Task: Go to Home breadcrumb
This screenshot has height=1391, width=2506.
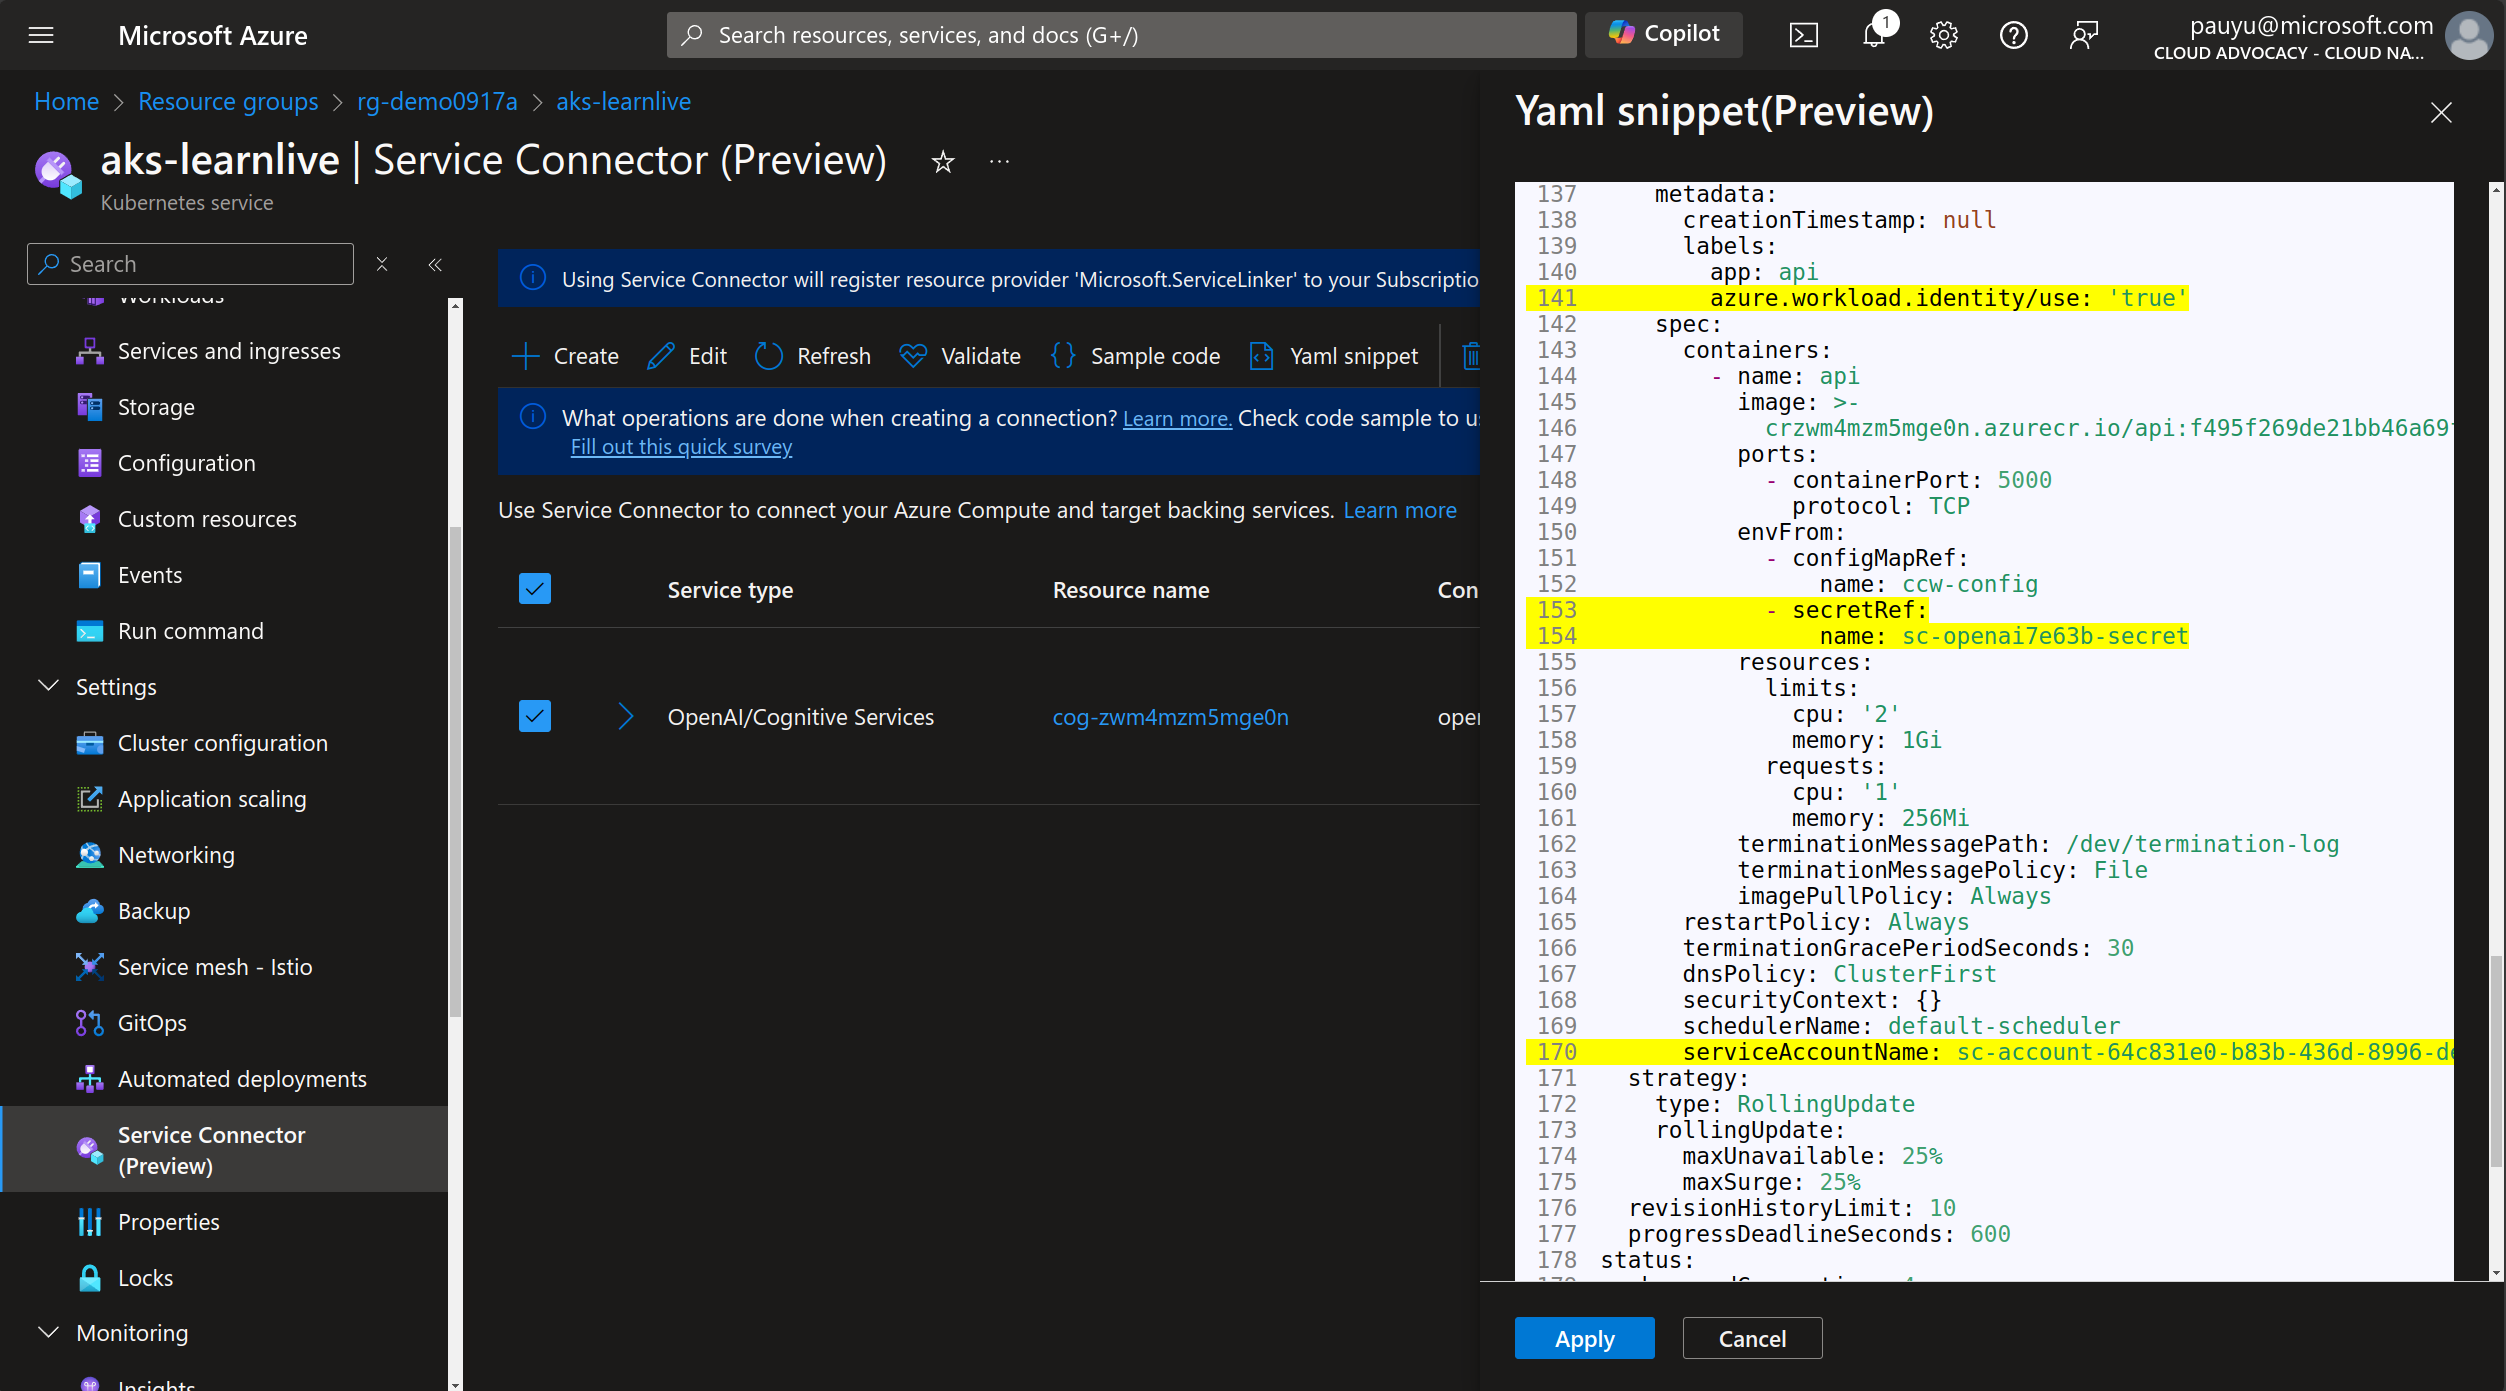Action: point(66,101)
